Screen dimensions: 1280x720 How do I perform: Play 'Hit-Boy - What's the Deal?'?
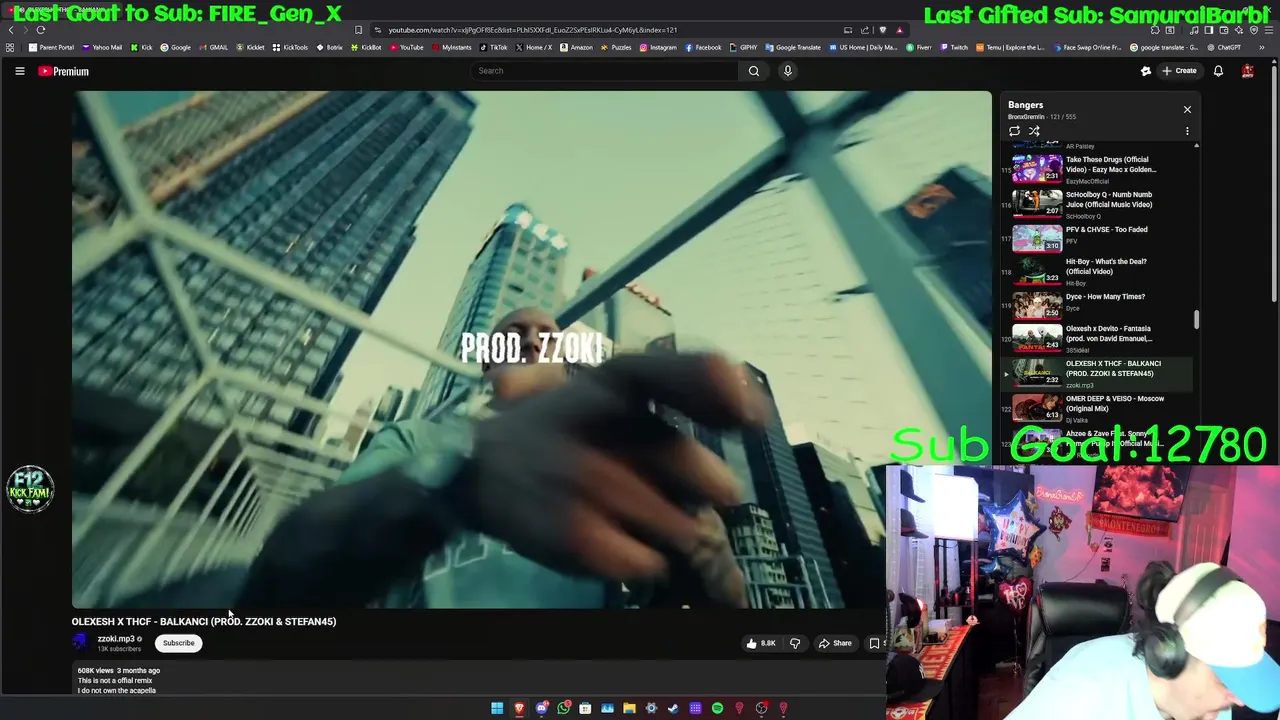[1097, 271]
